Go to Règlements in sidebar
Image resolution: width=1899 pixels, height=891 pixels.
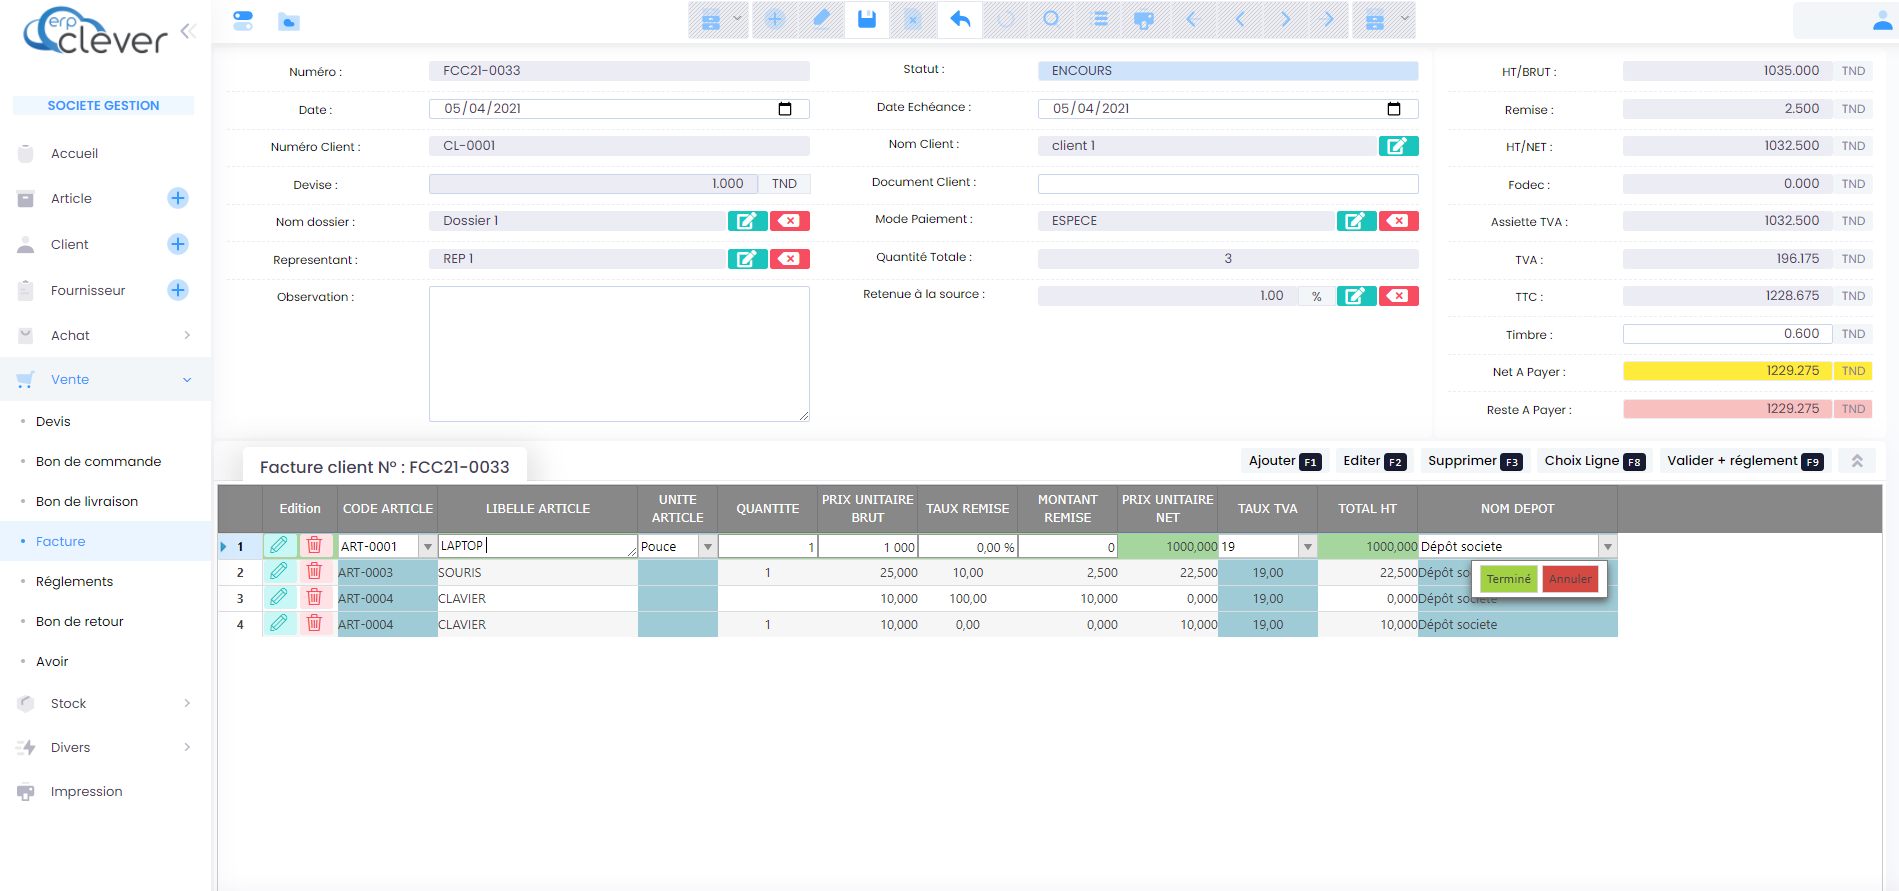74,581
